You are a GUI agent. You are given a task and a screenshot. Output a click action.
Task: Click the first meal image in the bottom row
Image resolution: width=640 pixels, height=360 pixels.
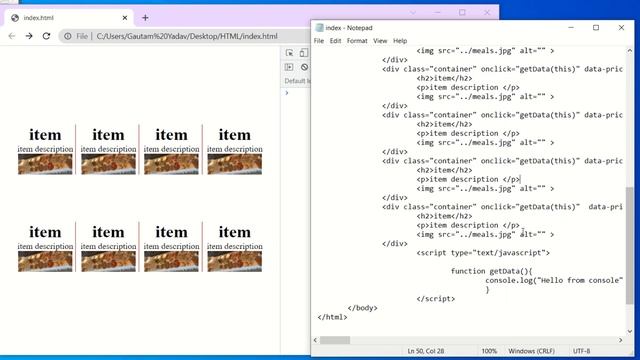click(45, 261)
